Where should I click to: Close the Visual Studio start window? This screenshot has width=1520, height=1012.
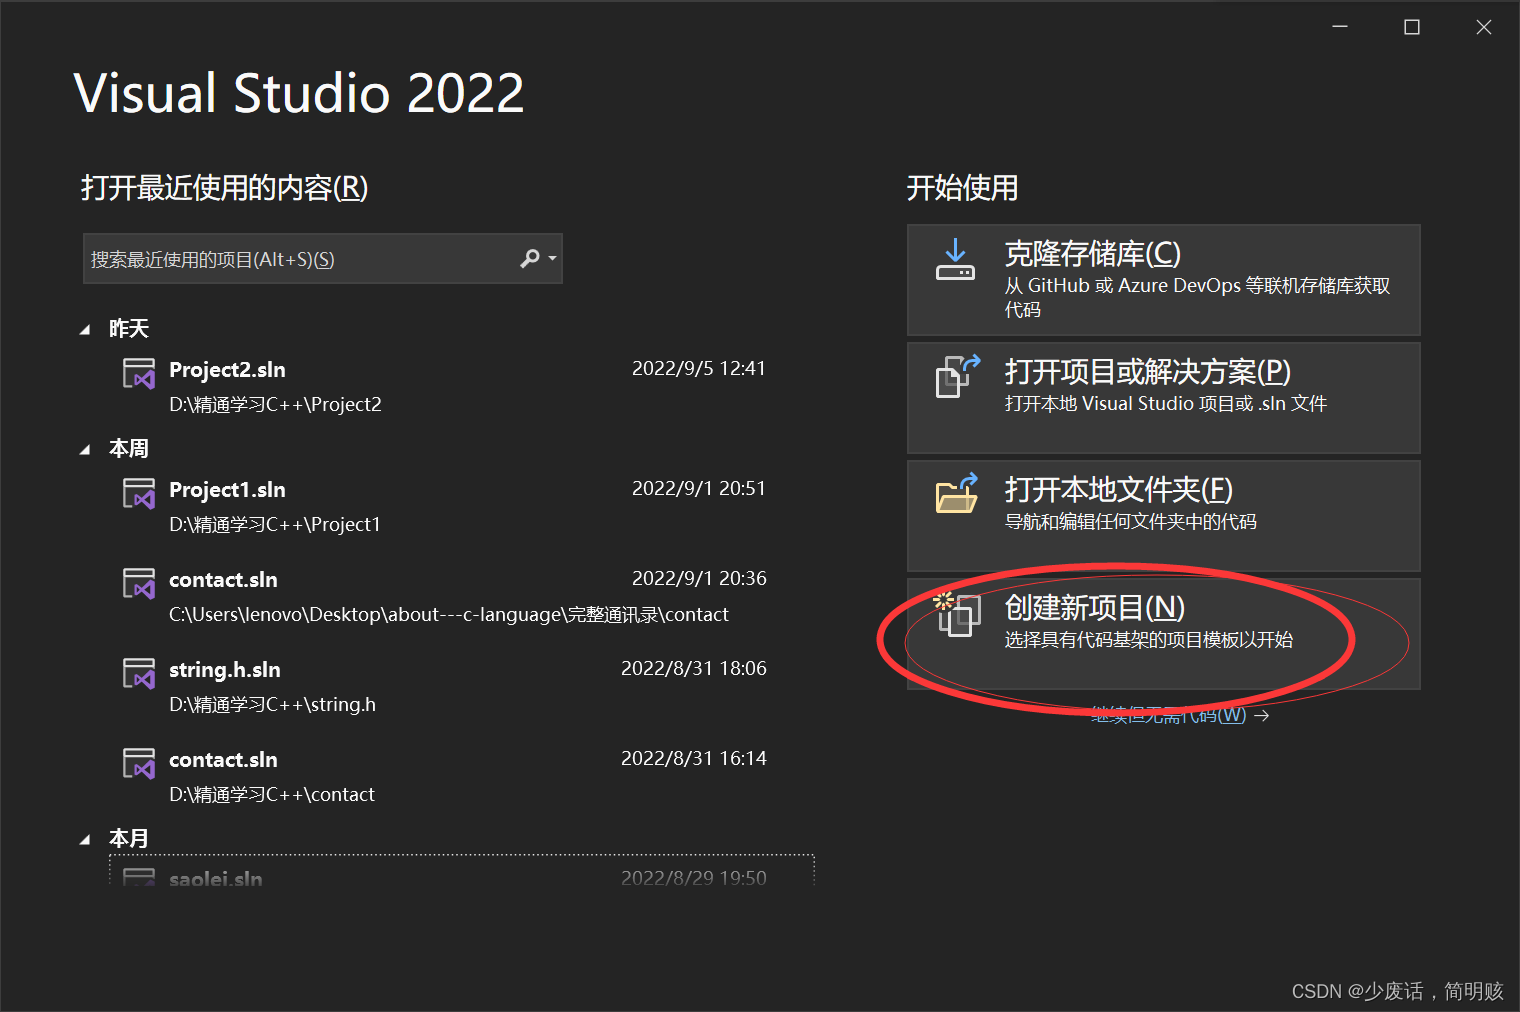pyautogui.click(x=1484, y=27)
